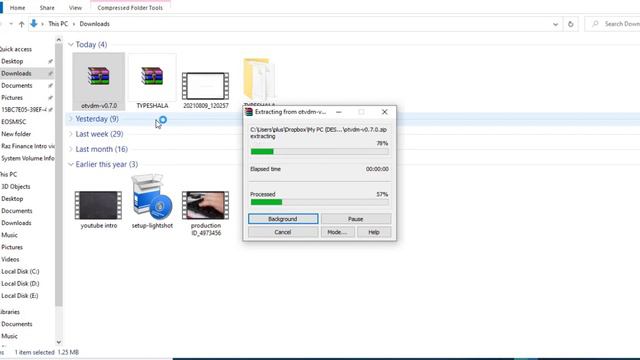Expand the Last month (16) group
This screenshot has height=360, width=640.
71,149
